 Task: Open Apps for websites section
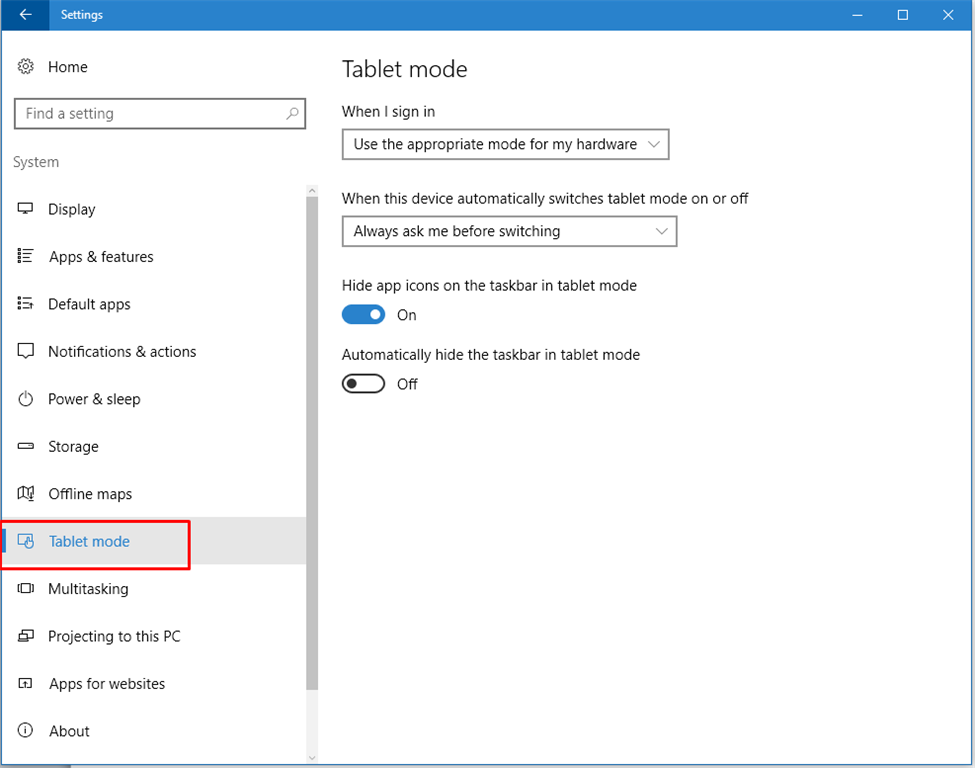click(154, 683)
